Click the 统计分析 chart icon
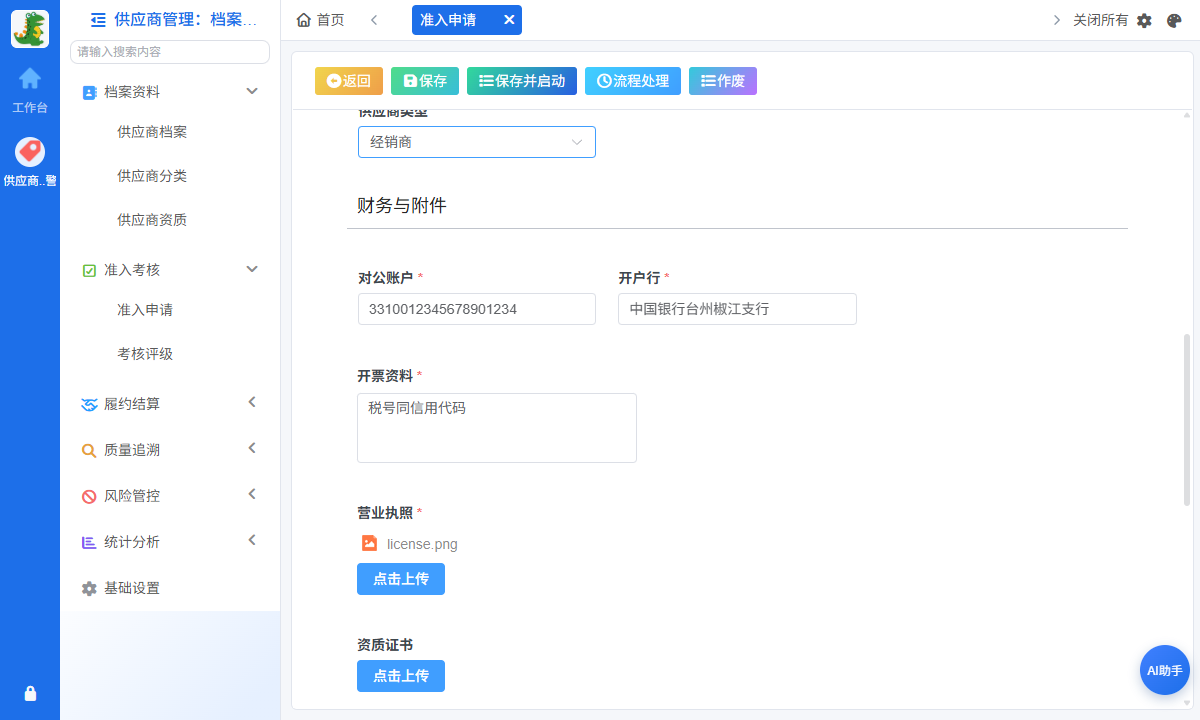1200x720 pixels. coord(89,542)
